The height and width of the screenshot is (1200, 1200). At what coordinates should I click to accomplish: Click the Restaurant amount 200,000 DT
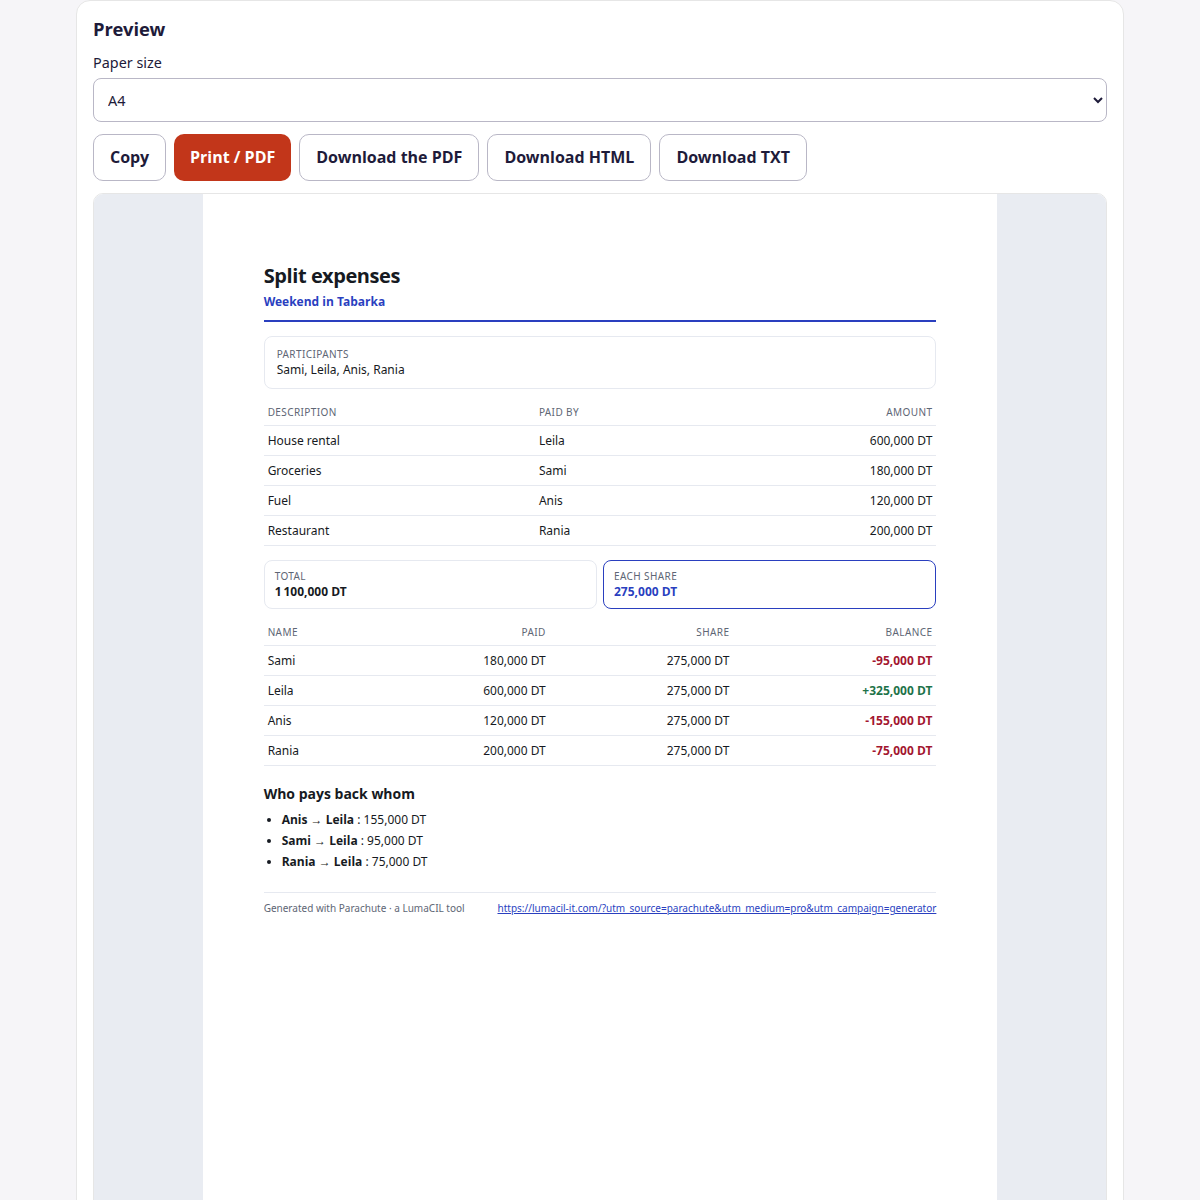coord(901,530)
